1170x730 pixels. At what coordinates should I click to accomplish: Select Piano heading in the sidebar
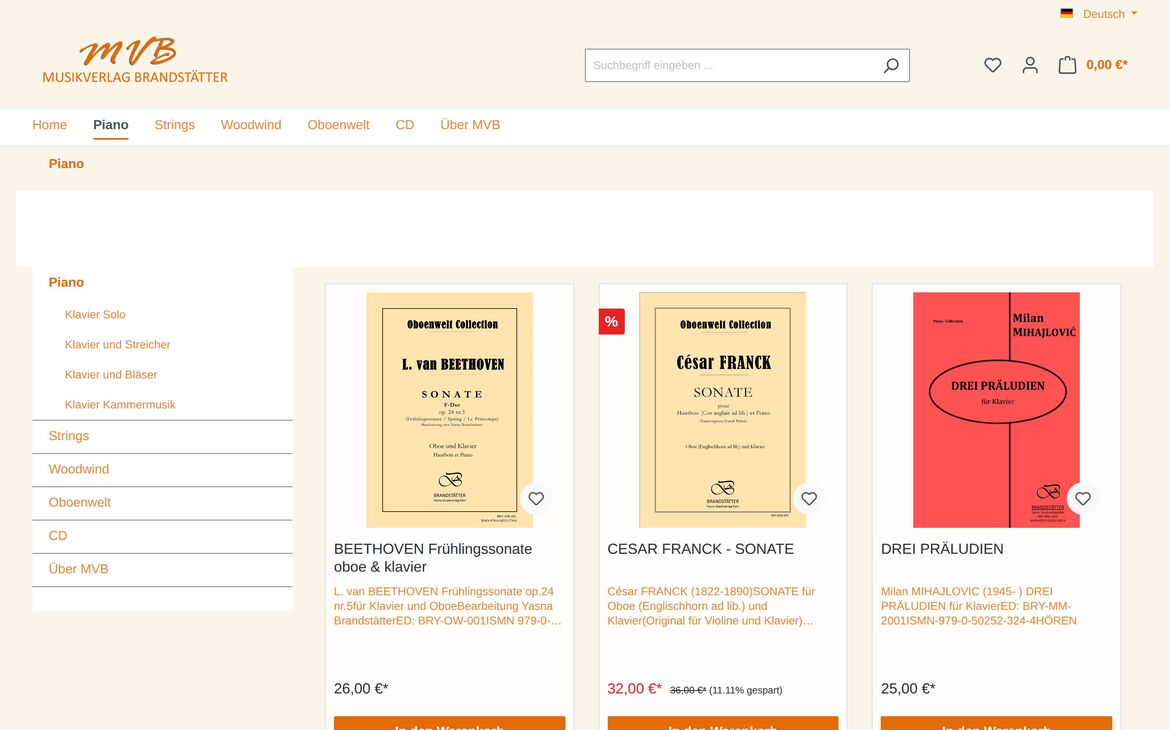pyautogui.click(x=66, y=282)
